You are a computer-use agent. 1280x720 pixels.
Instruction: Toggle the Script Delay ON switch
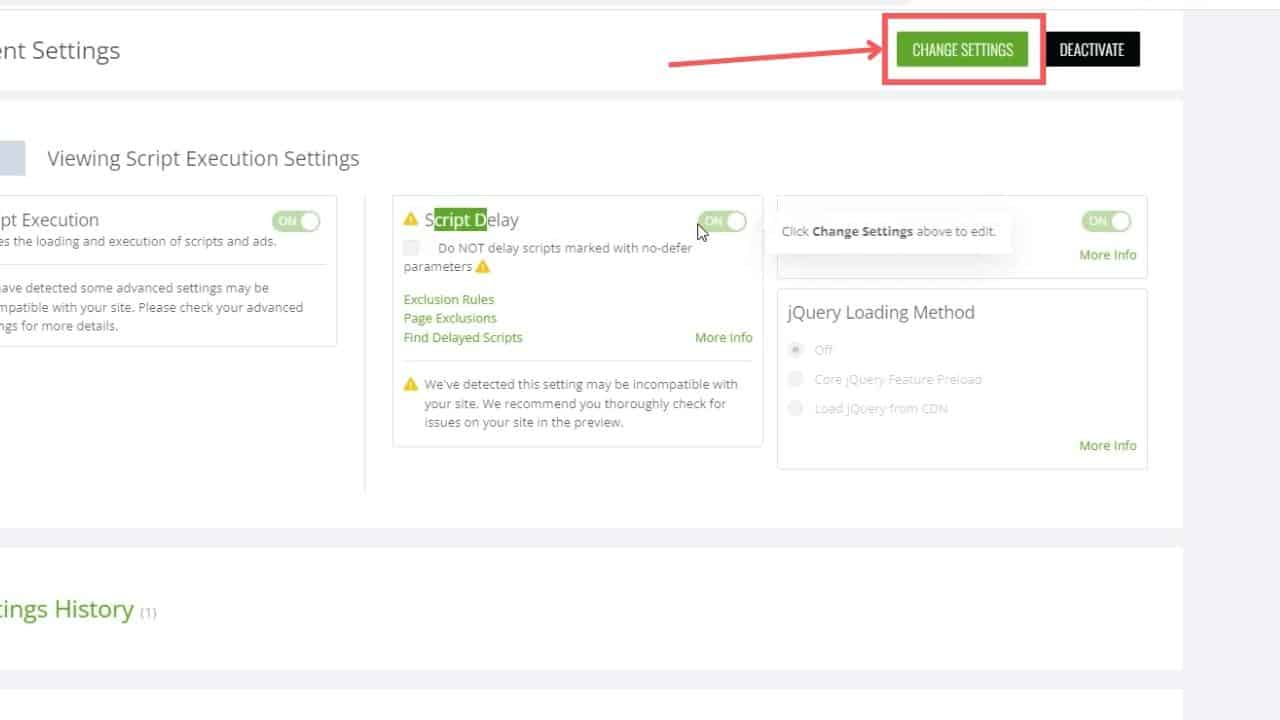pyautogui.click(x=722, y=221)
